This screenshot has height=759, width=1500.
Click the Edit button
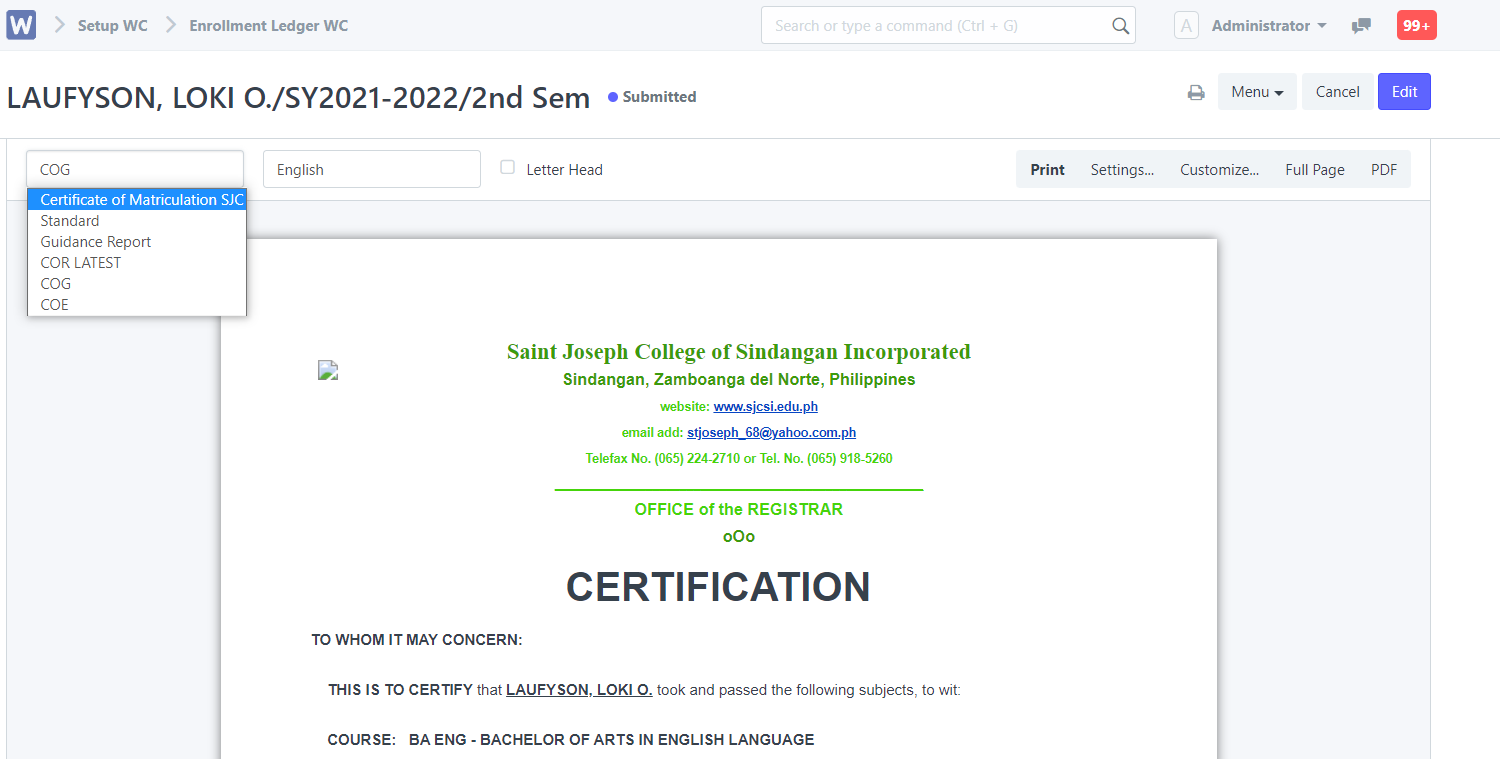1404,91
